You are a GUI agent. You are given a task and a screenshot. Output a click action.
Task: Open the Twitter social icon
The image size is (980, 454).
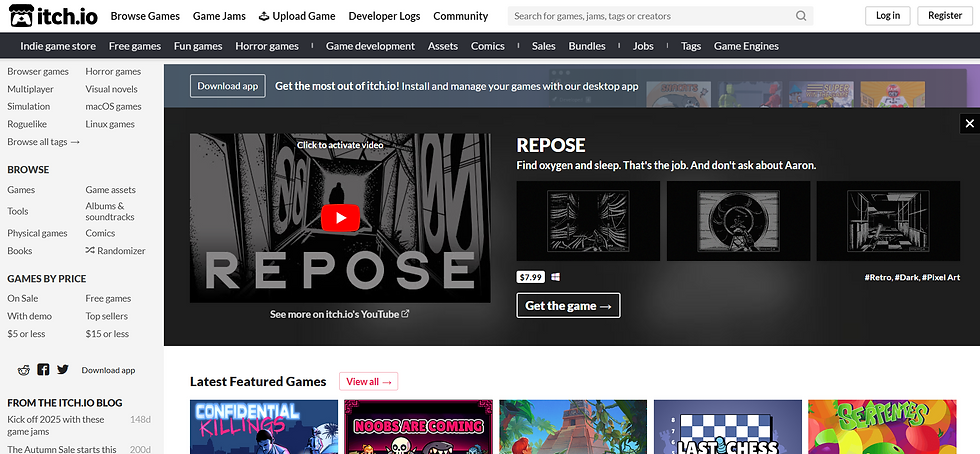[62, 370]
